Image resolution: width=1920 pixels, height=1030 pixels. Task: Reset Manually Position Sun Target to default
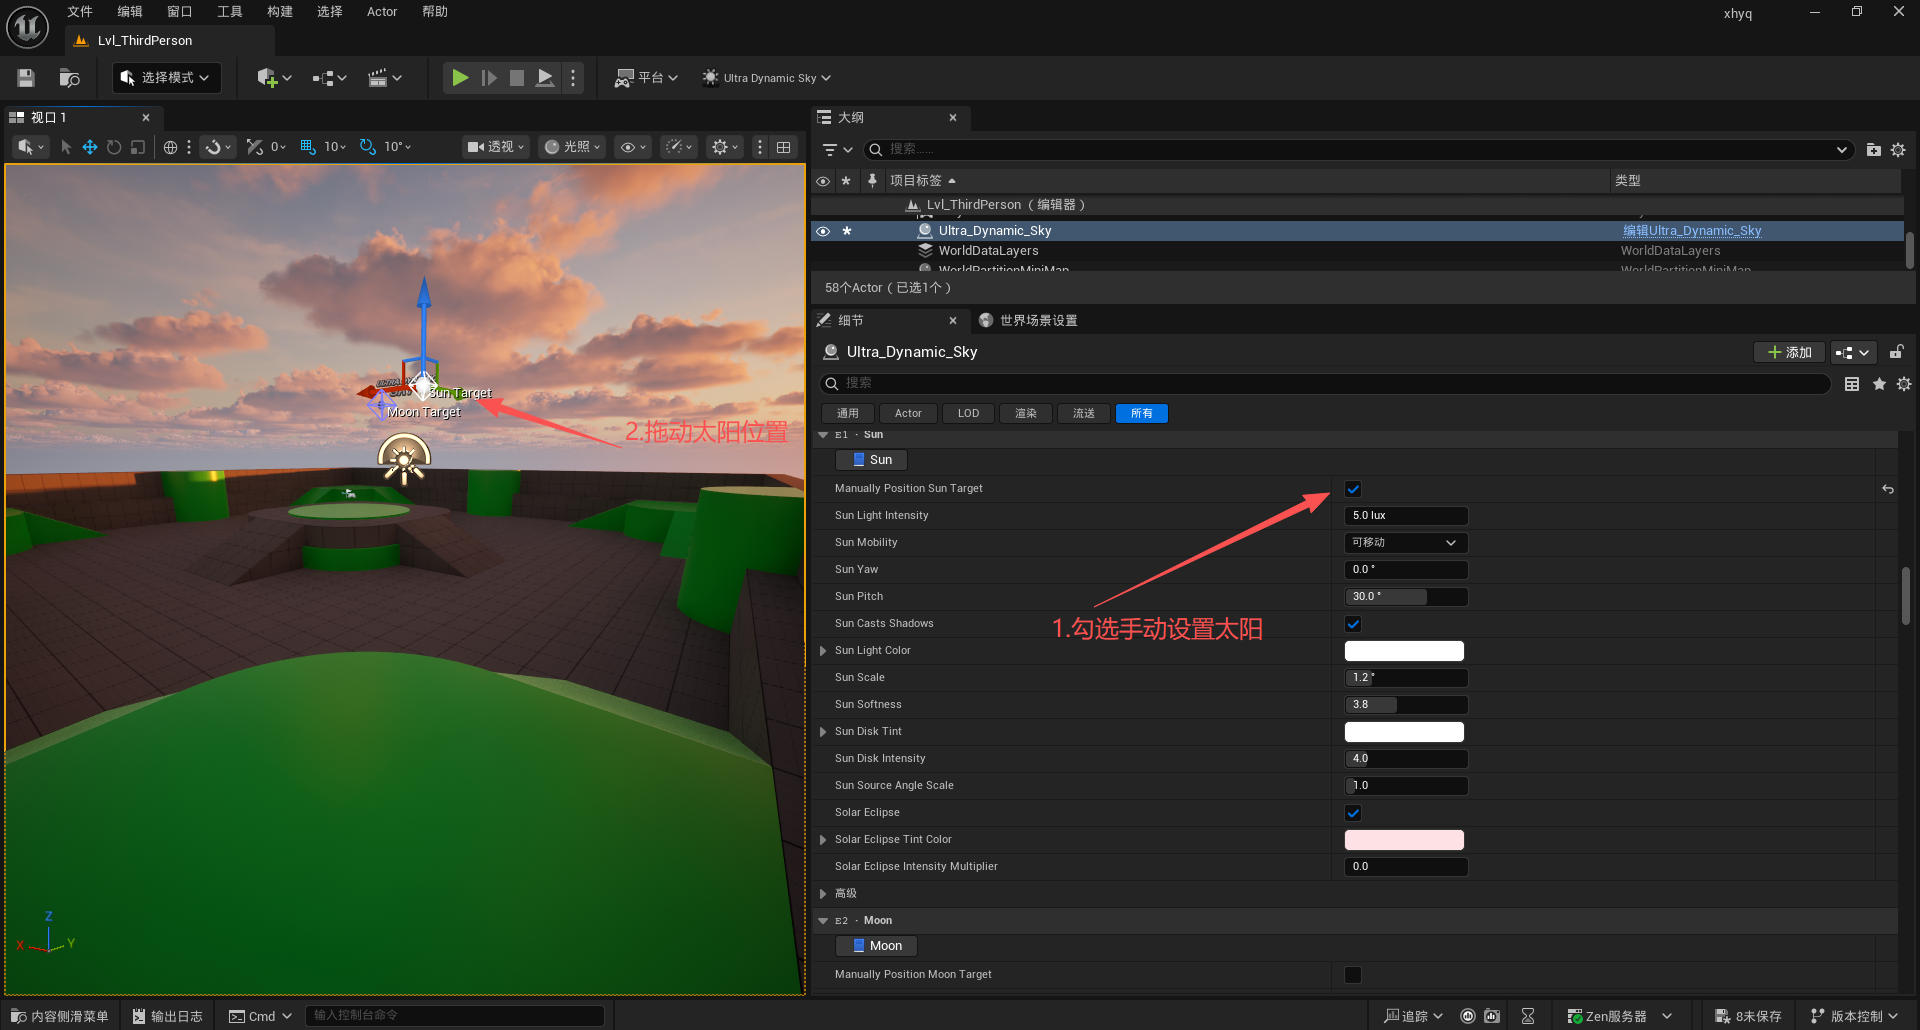tap(1888, 489)
